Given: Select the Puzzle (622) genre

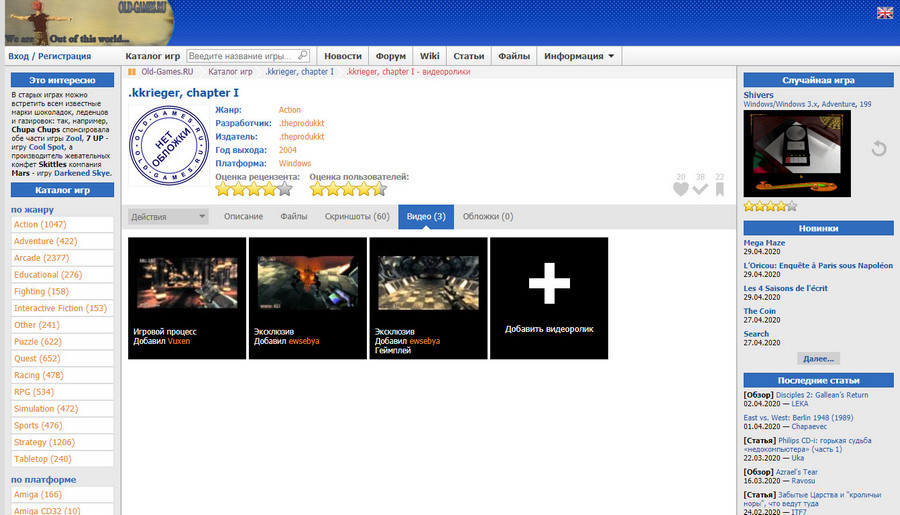Looking at the screenshot, I should click(x=62, y=342).
